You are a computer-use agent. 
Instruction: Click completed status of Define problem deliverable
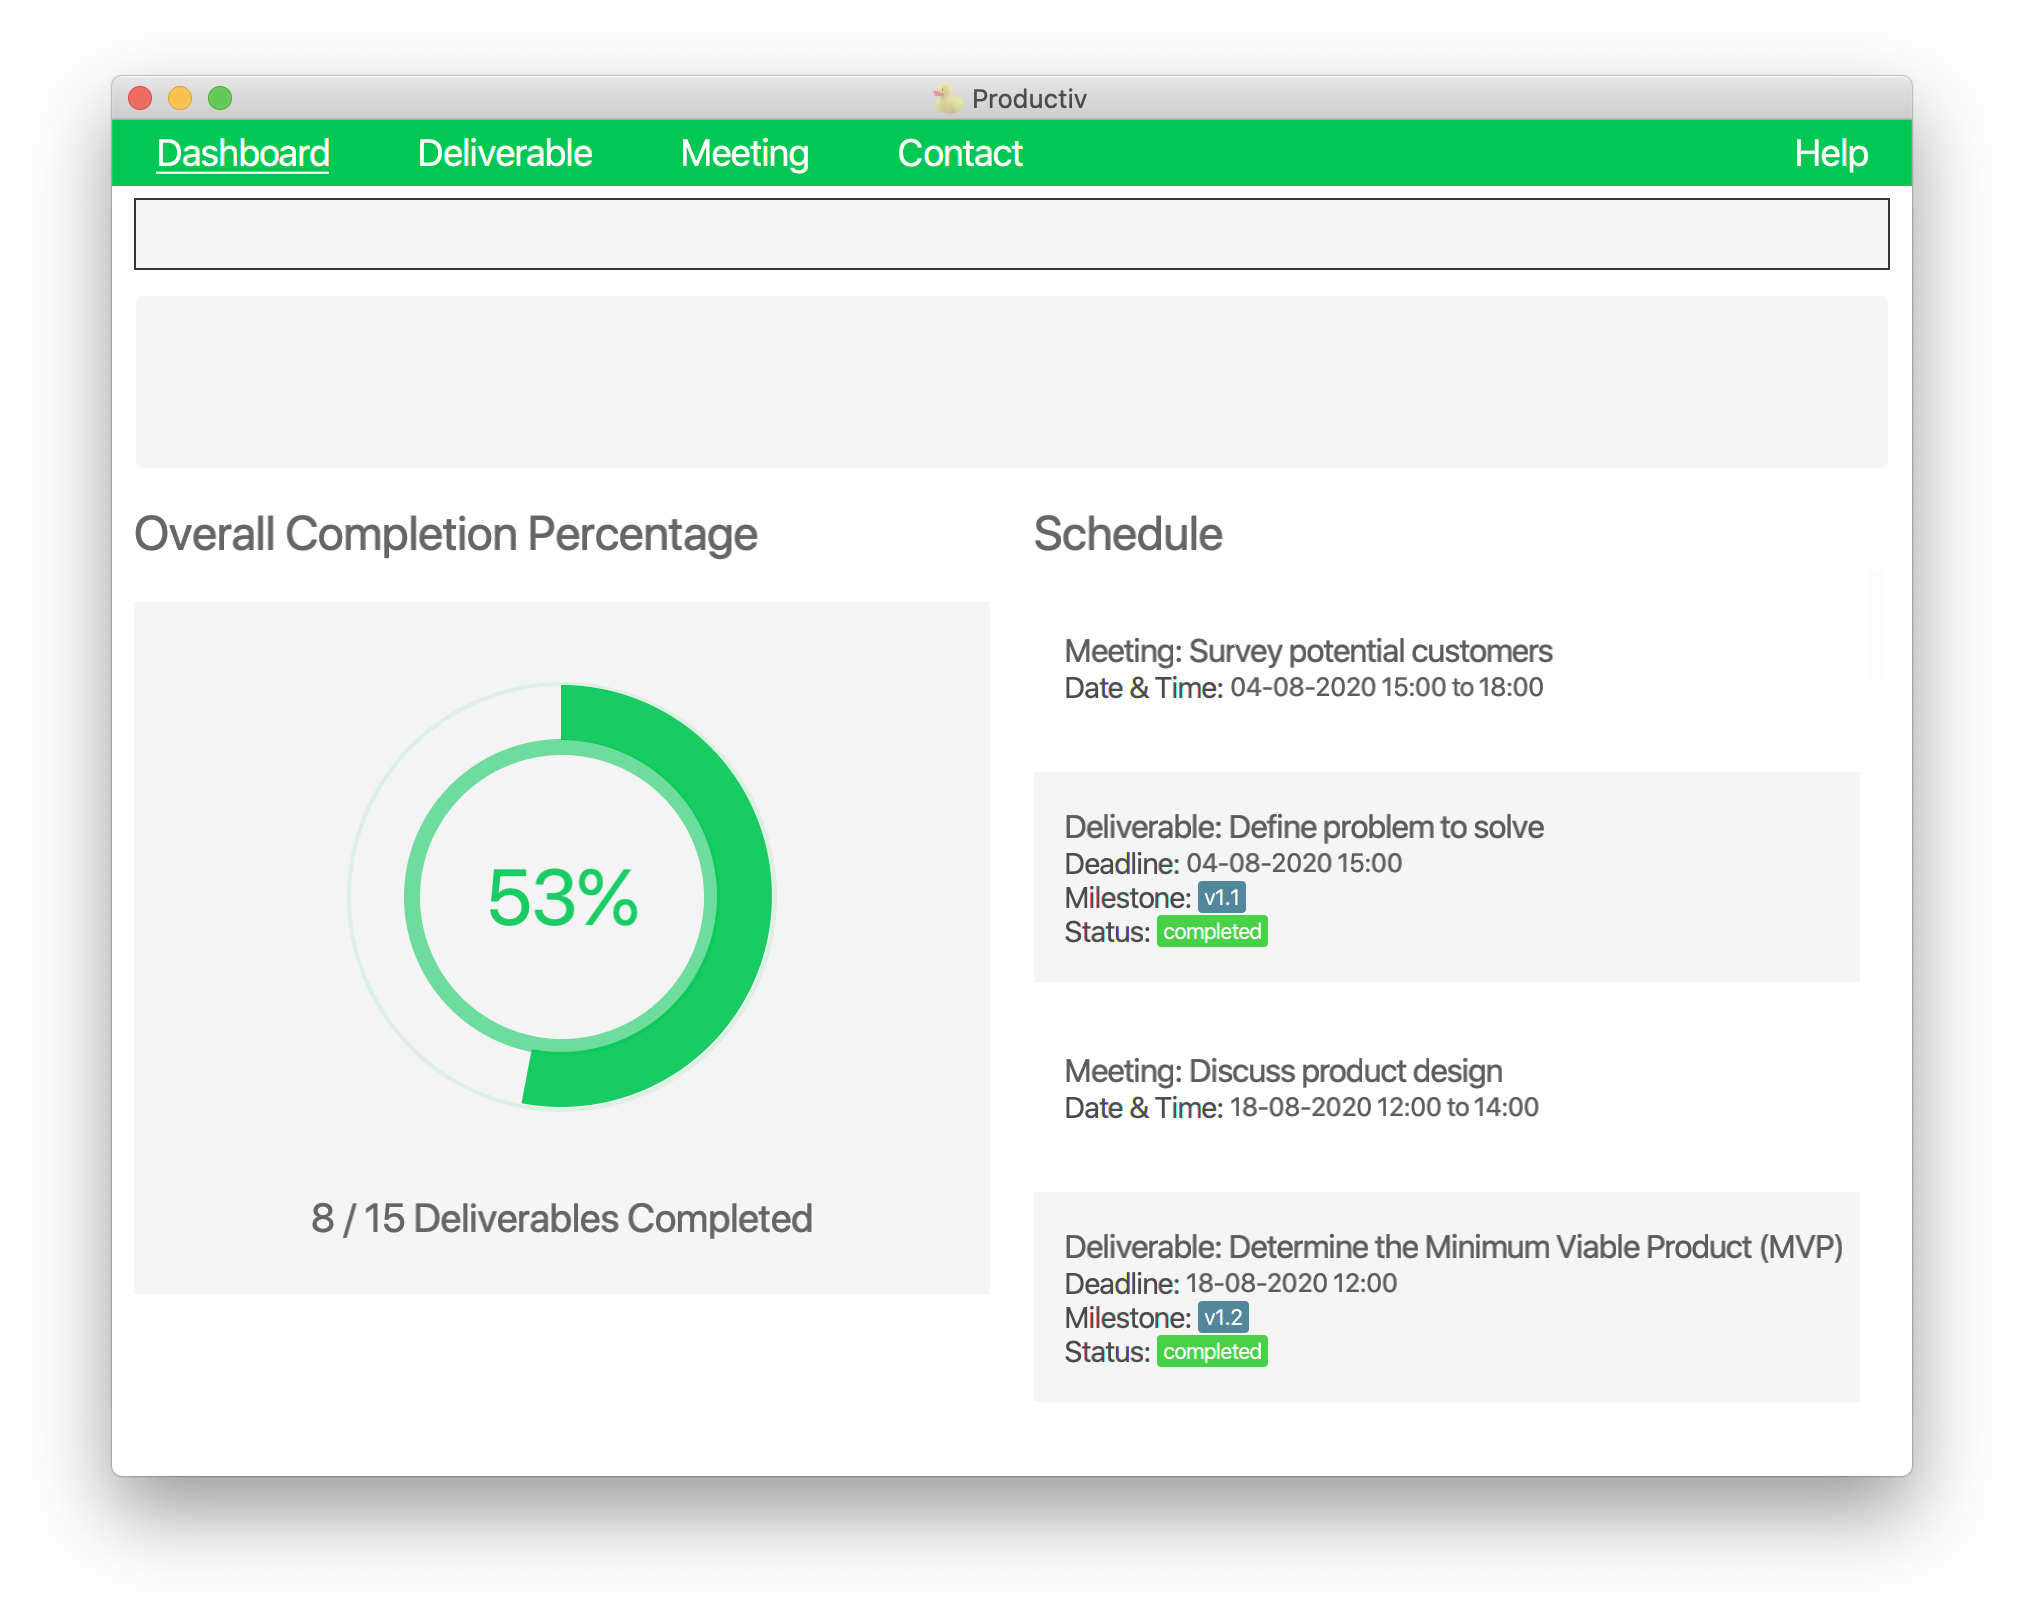click(x=1212, y=932)
